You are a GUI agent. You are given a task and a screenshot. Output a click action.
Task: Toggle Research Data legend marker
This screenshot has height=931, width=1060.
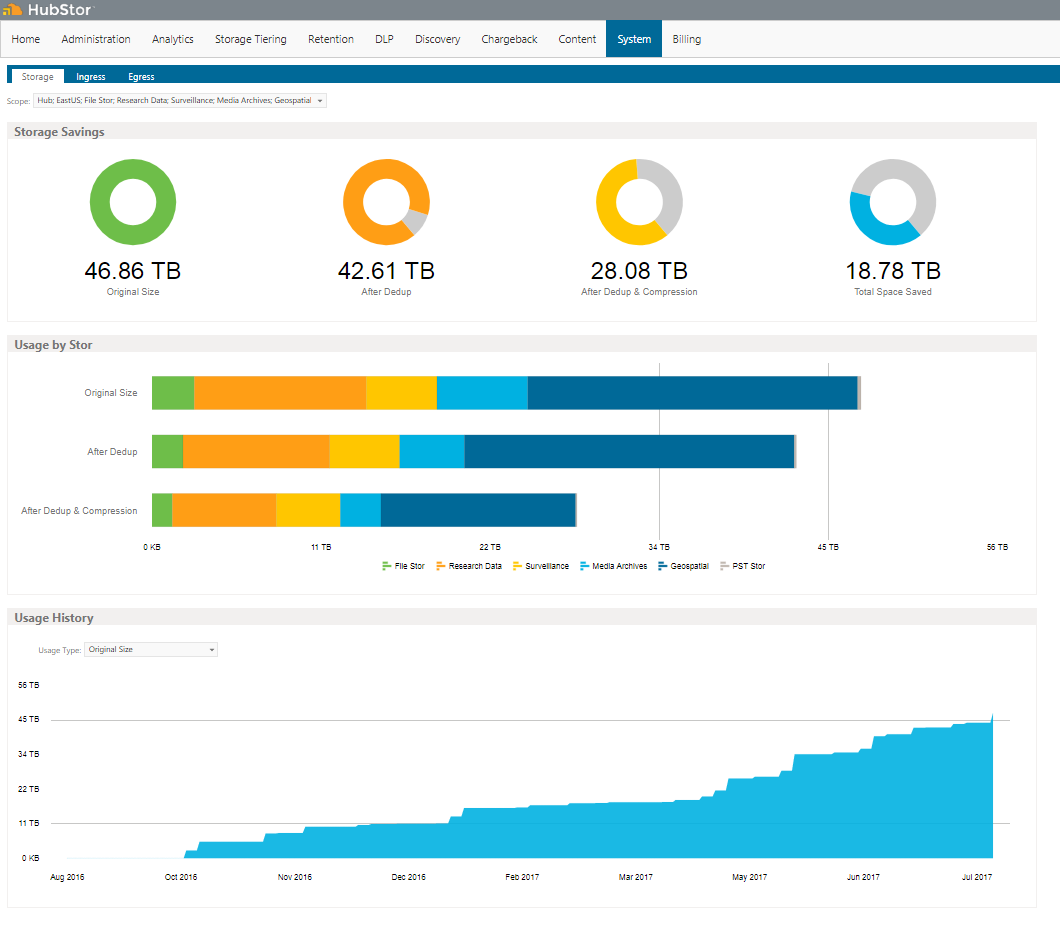[441, 566]
